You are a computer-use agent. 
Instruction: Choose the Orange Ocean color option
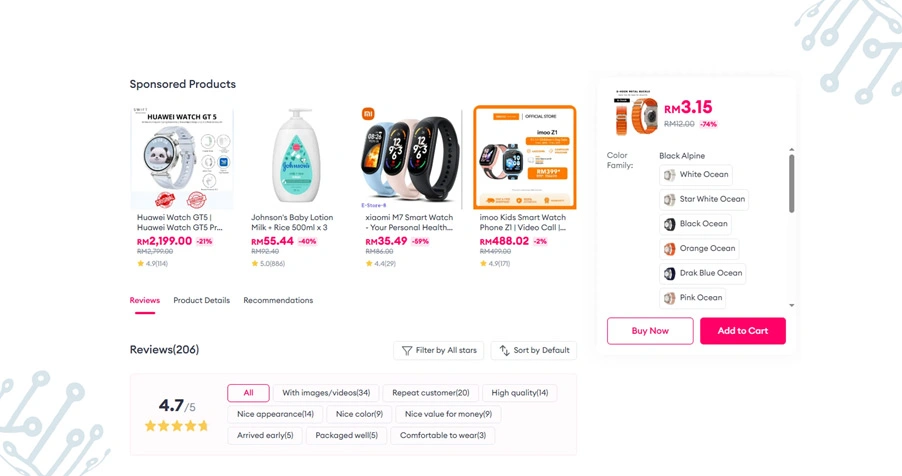699,249
